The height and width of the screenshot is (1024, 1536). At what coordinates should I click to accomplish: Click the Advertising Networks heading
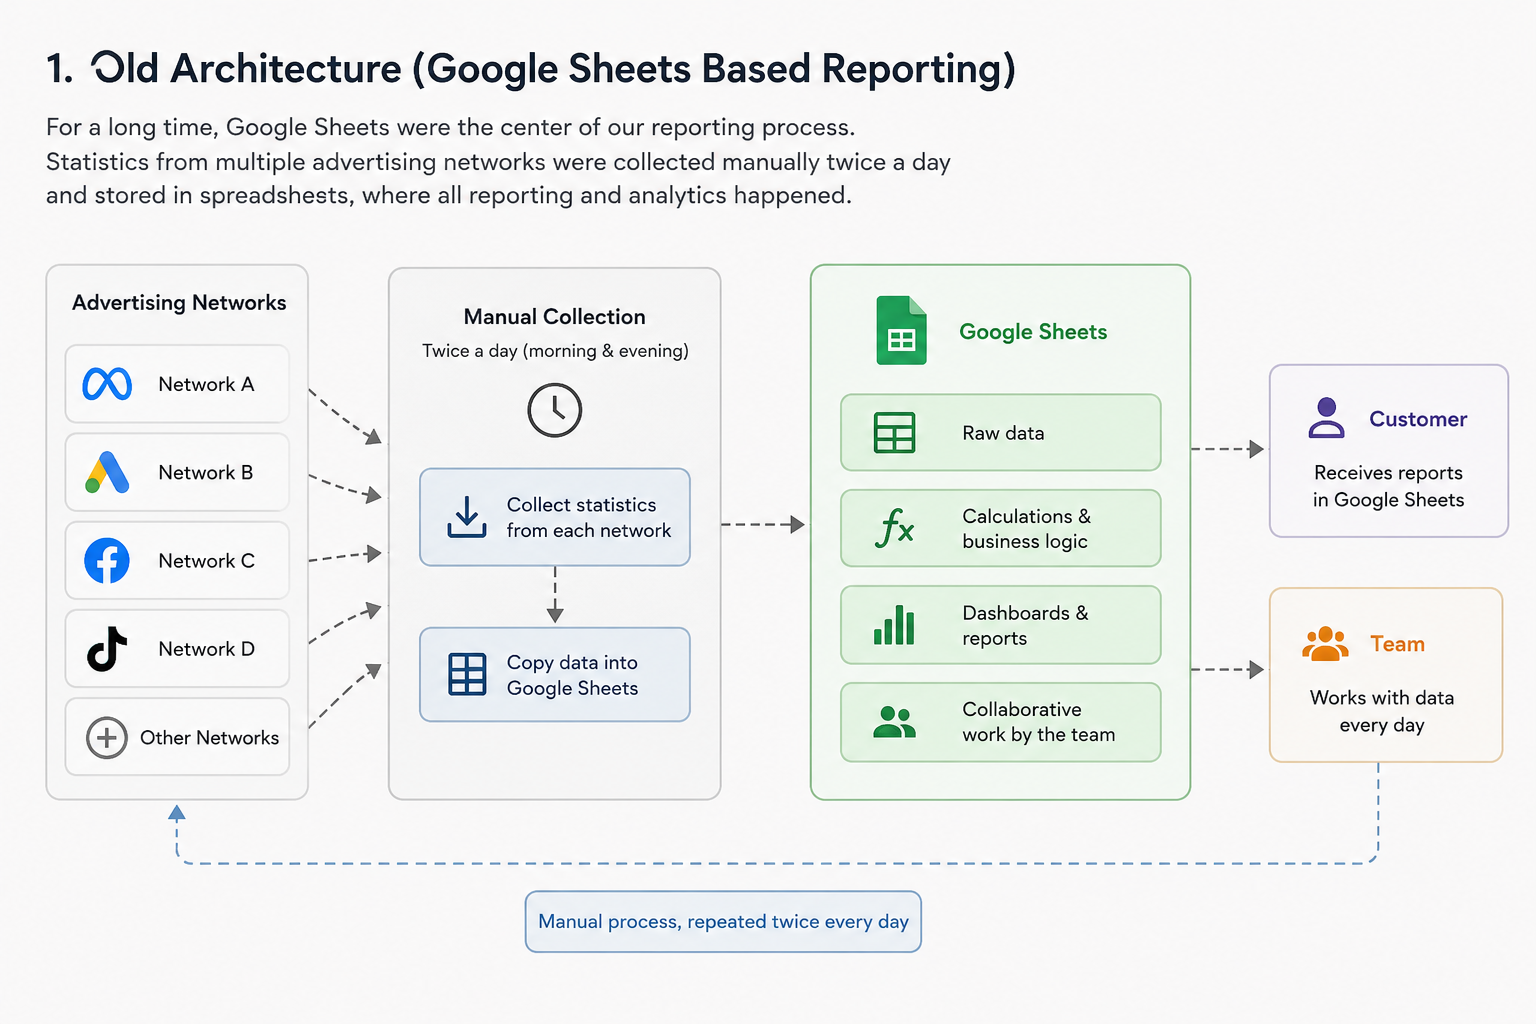(179, 303)
